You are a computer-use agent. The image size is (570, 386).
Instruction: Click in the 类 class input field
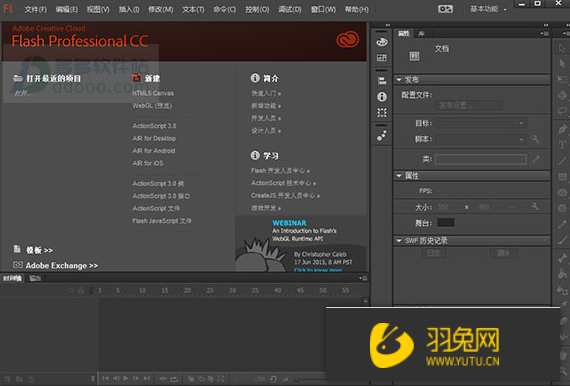(481, 159)
